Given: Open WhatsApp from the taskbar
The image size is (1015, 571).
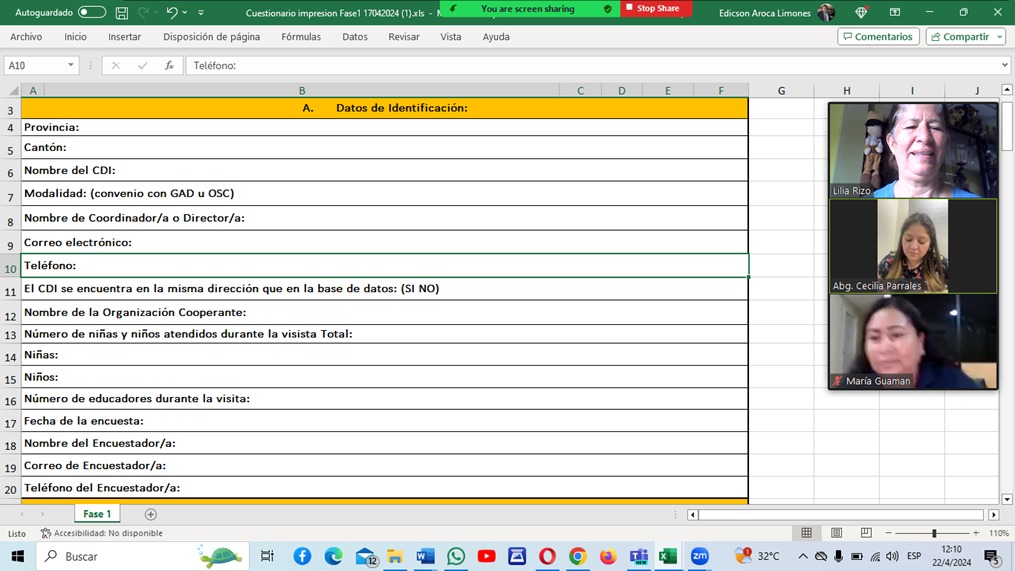Looking at the screenshot, I should [x=456, y=556].
